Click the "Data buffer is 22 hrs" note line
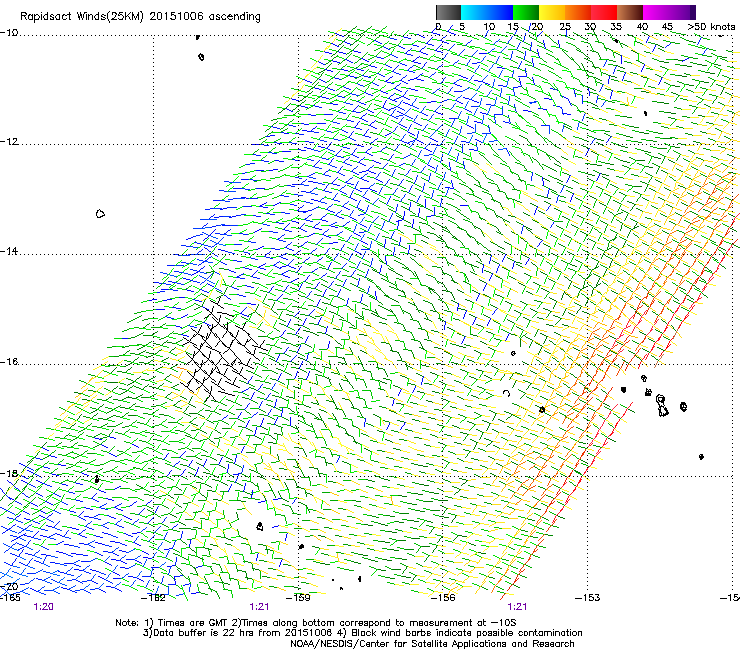 (362, 633)
